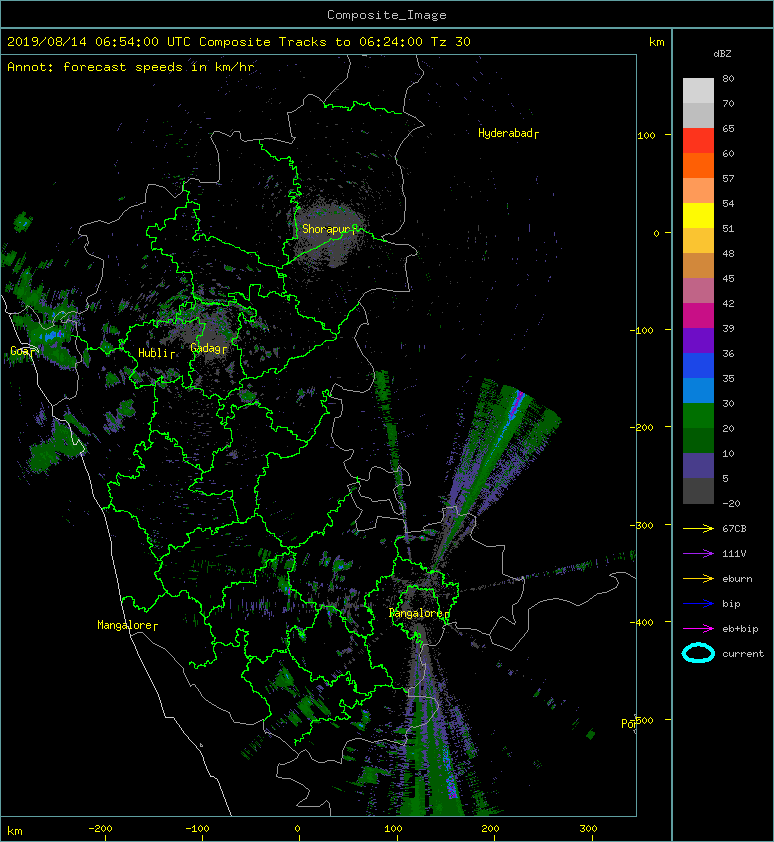Click the 'current' legend label text
This screenshot has width=774, height=842.
[x=743, y=654]
